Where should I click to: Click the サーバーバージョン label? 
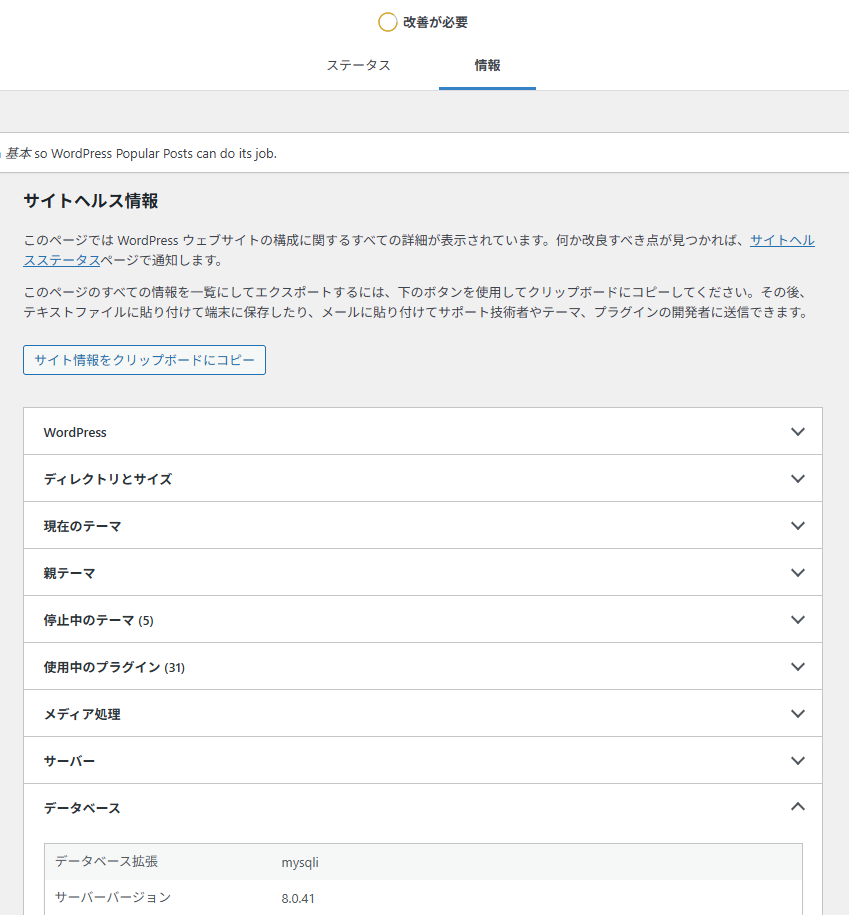coord(113,897)
